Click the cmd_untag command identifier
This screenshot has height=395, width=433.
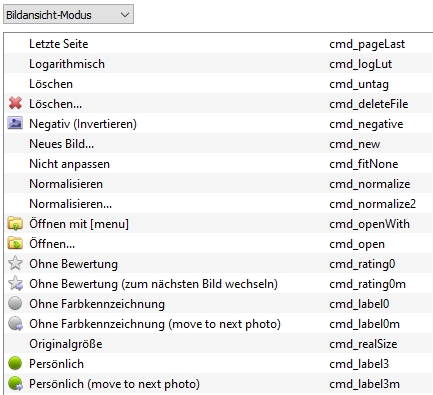point(359,84)
